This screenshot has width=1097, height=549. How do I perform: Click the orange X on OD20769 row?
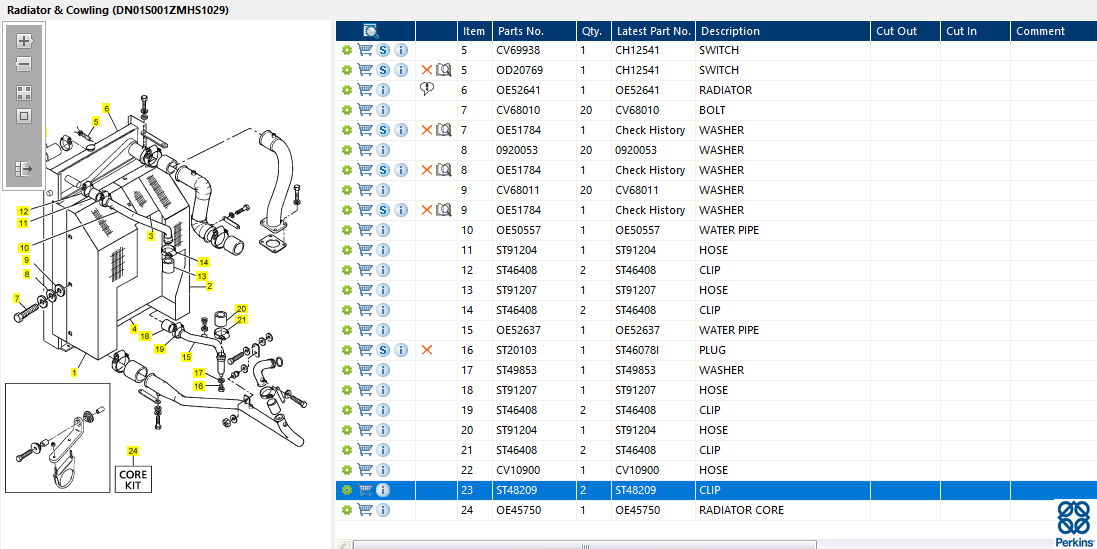pos(427,70)
